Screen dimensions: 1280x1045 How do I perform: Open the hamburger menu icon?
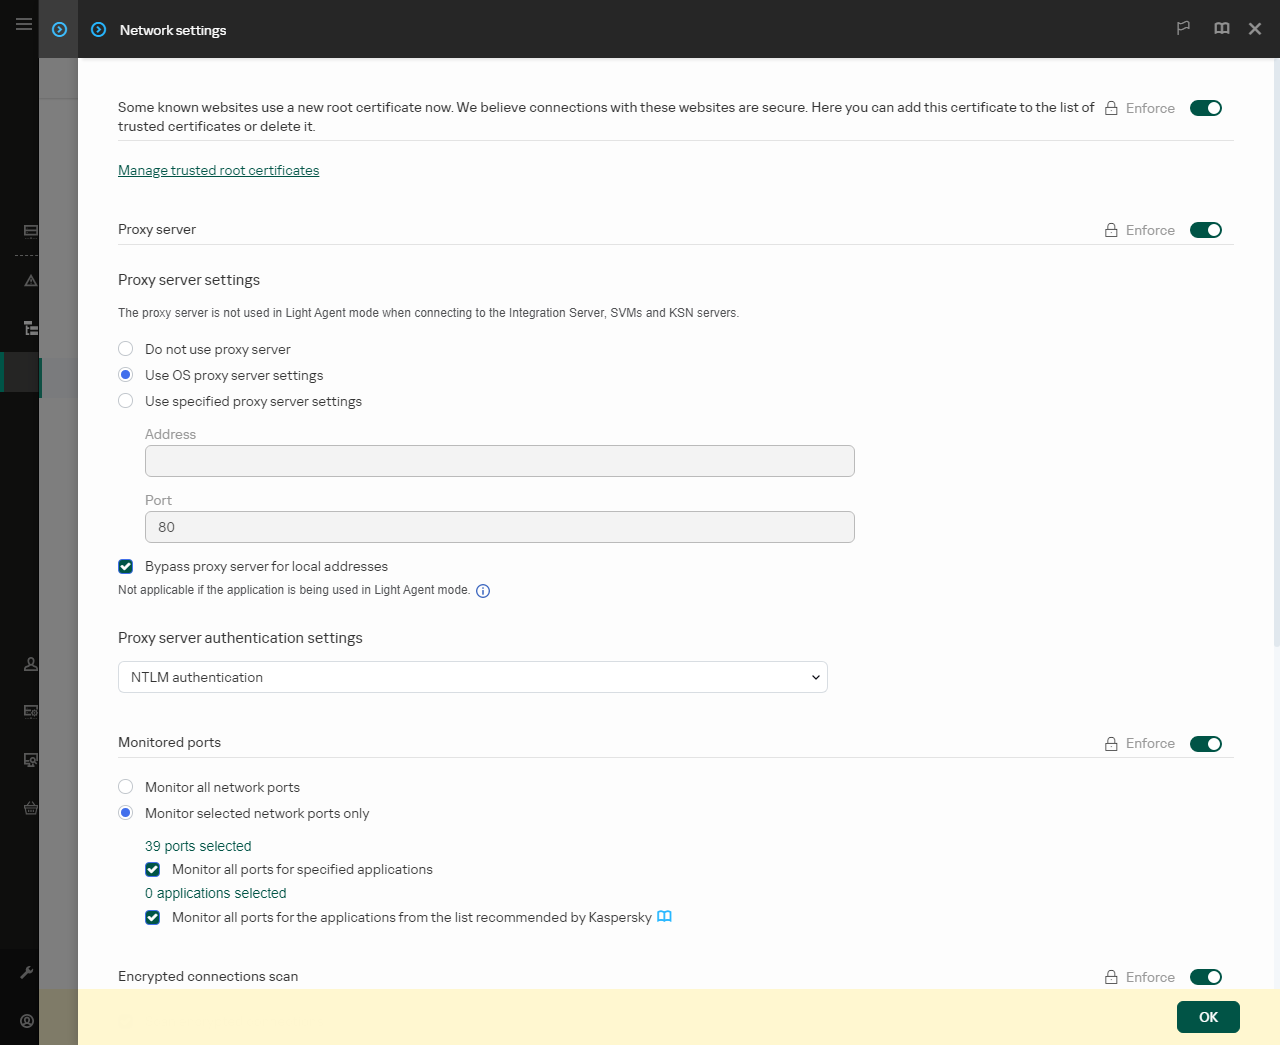click(24, 24)
